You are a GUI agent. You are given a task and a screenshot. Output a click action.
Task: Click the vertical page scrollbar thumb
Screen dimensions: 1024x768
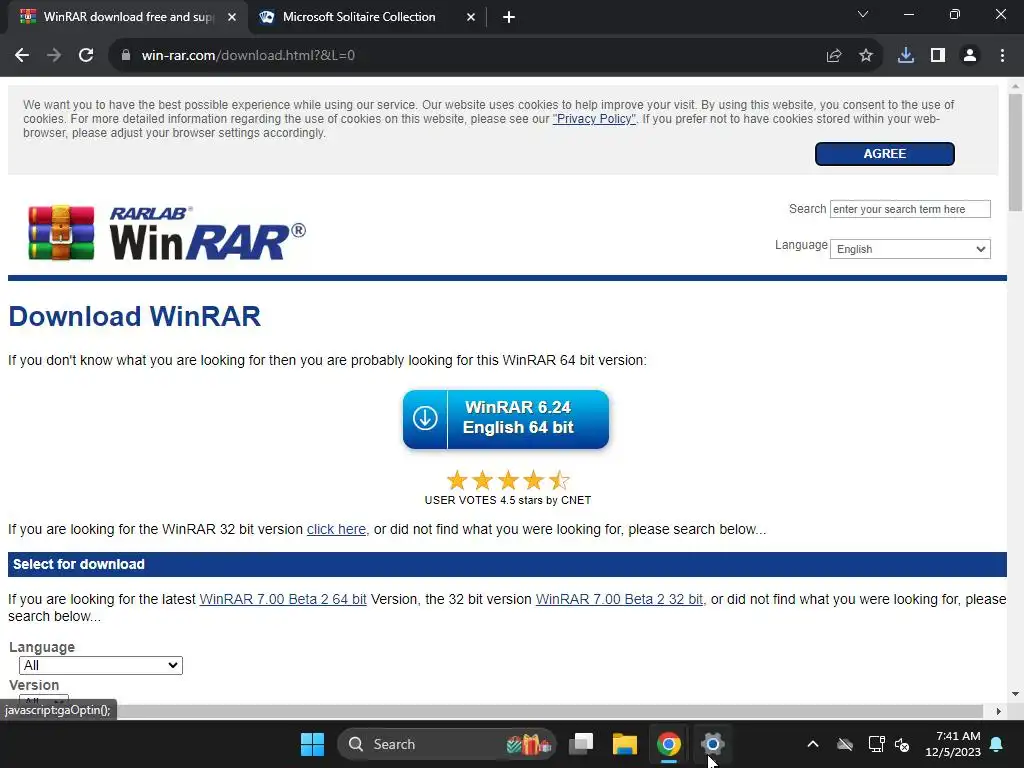pos(1015,153)
